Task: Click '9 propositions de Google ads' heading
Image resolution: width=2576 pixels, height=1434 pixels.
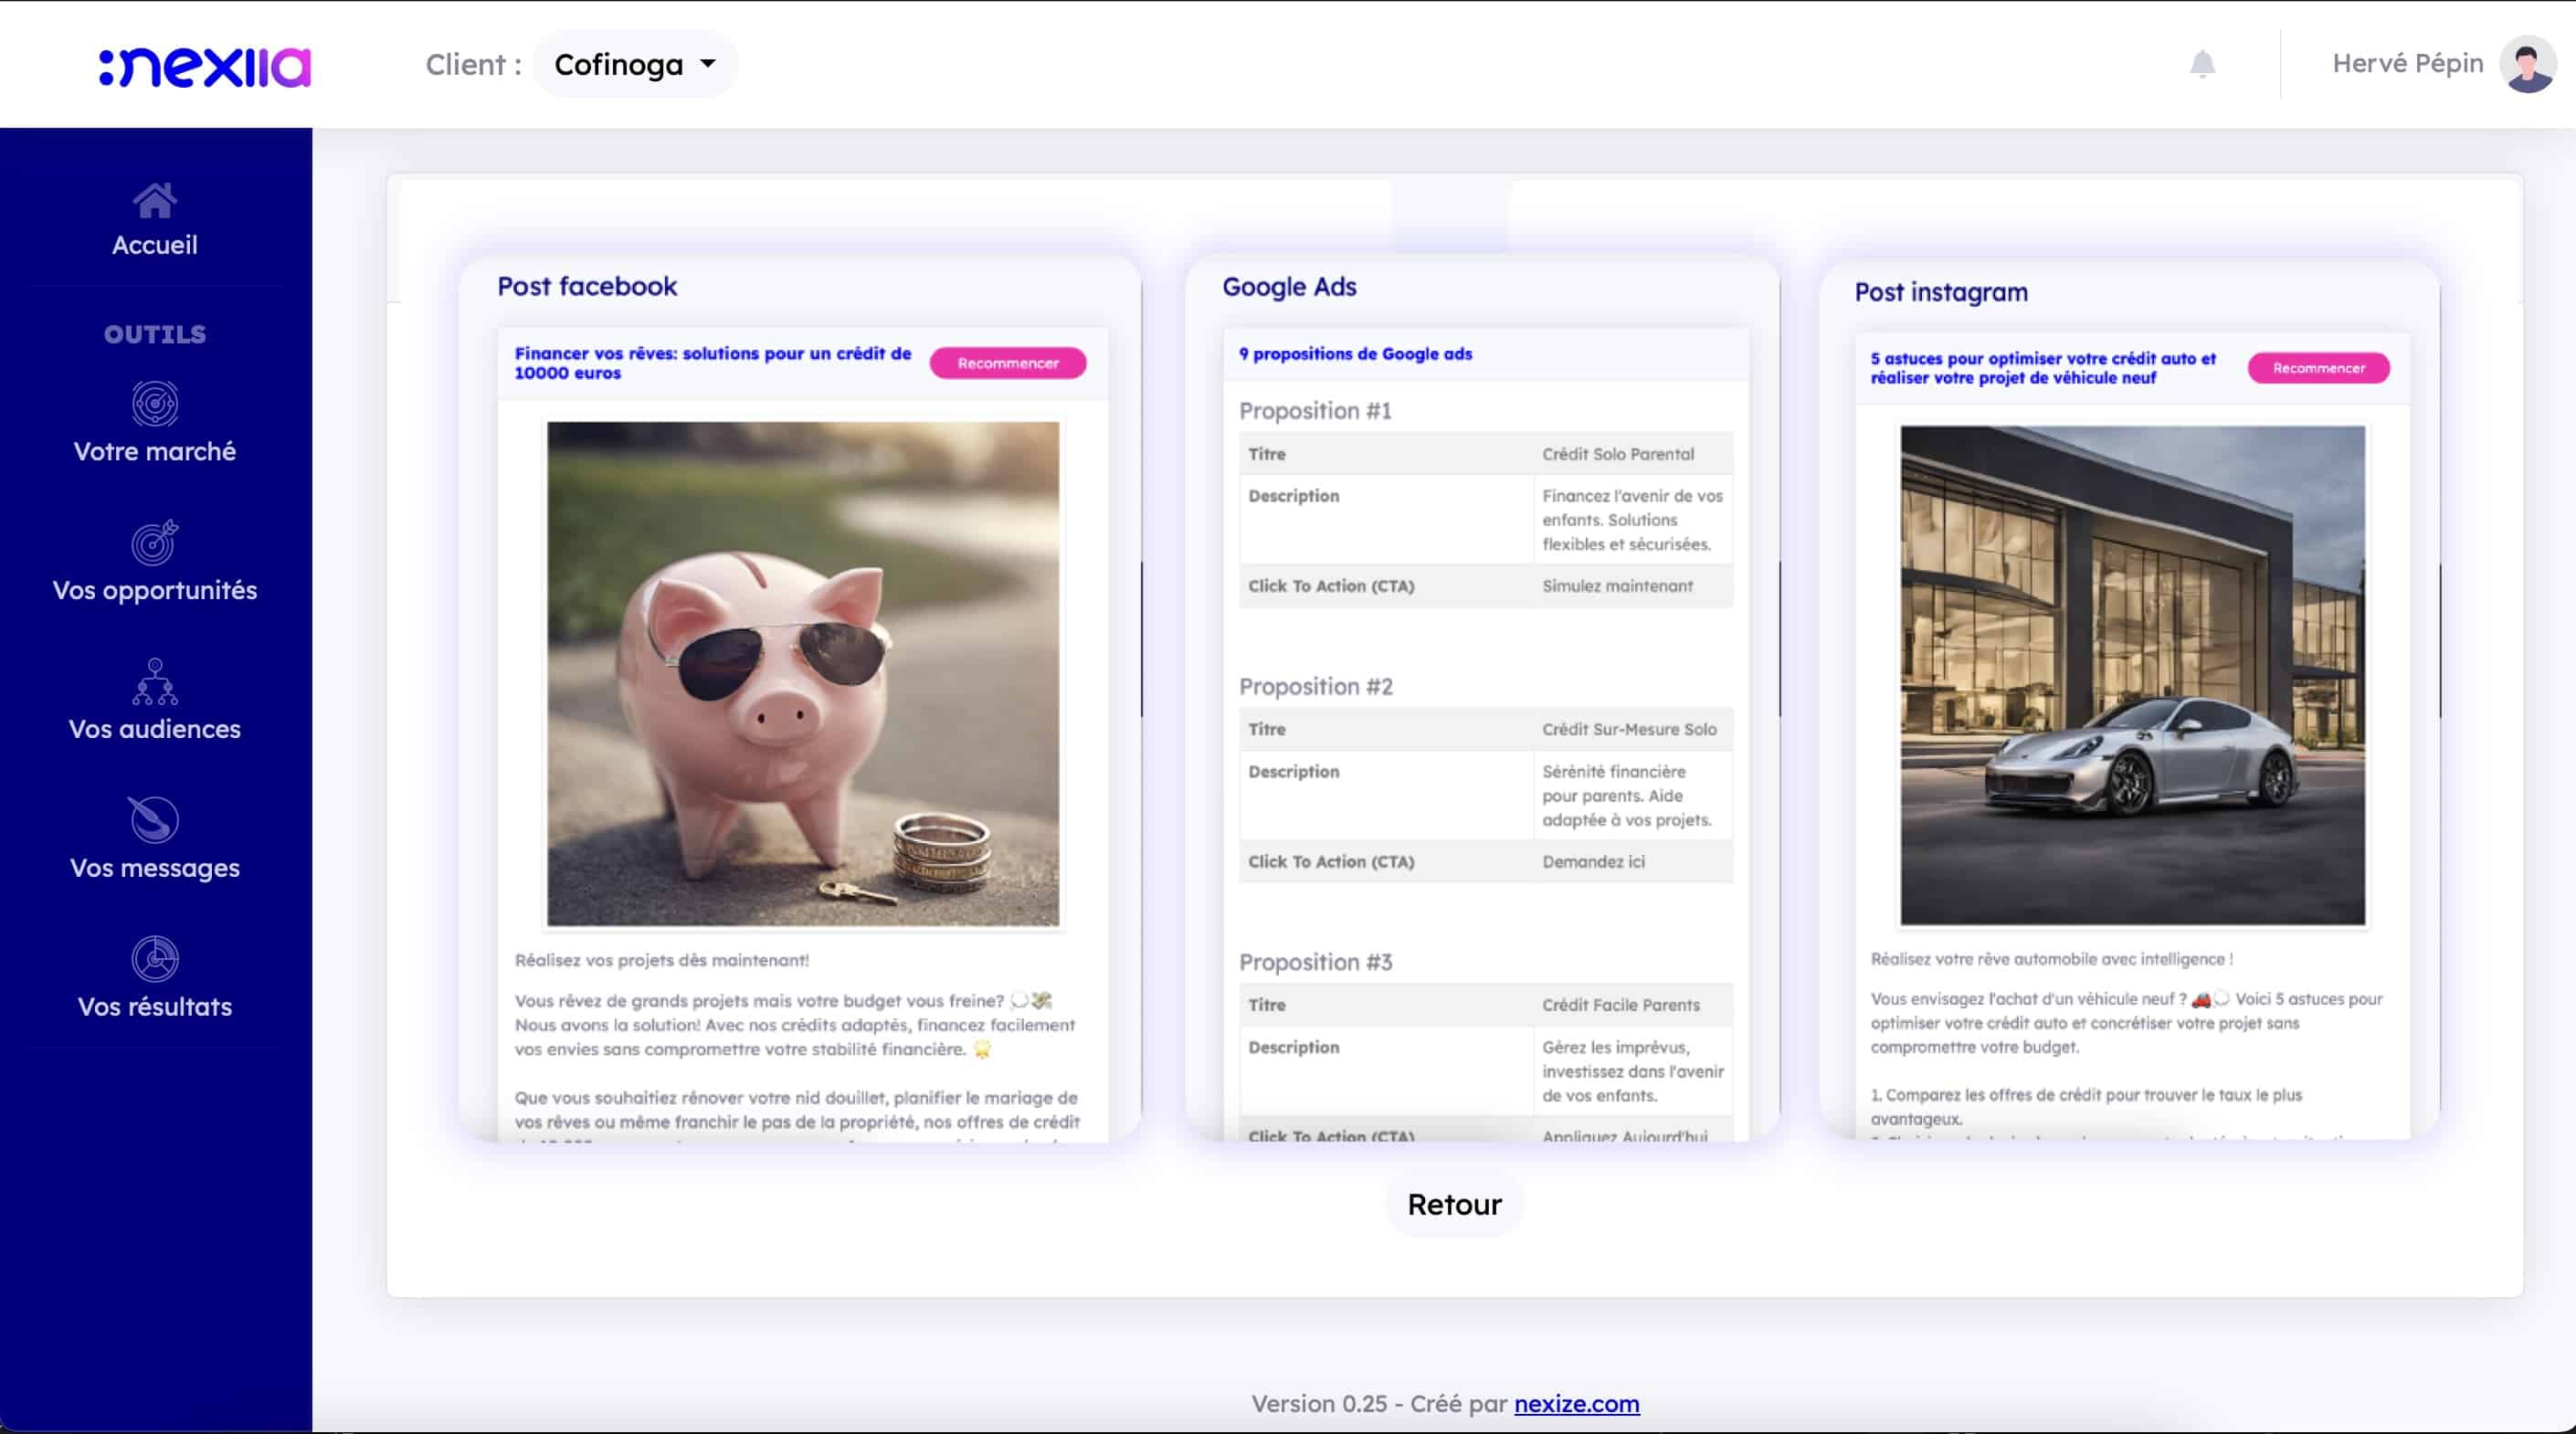Action: (1355, 354)
